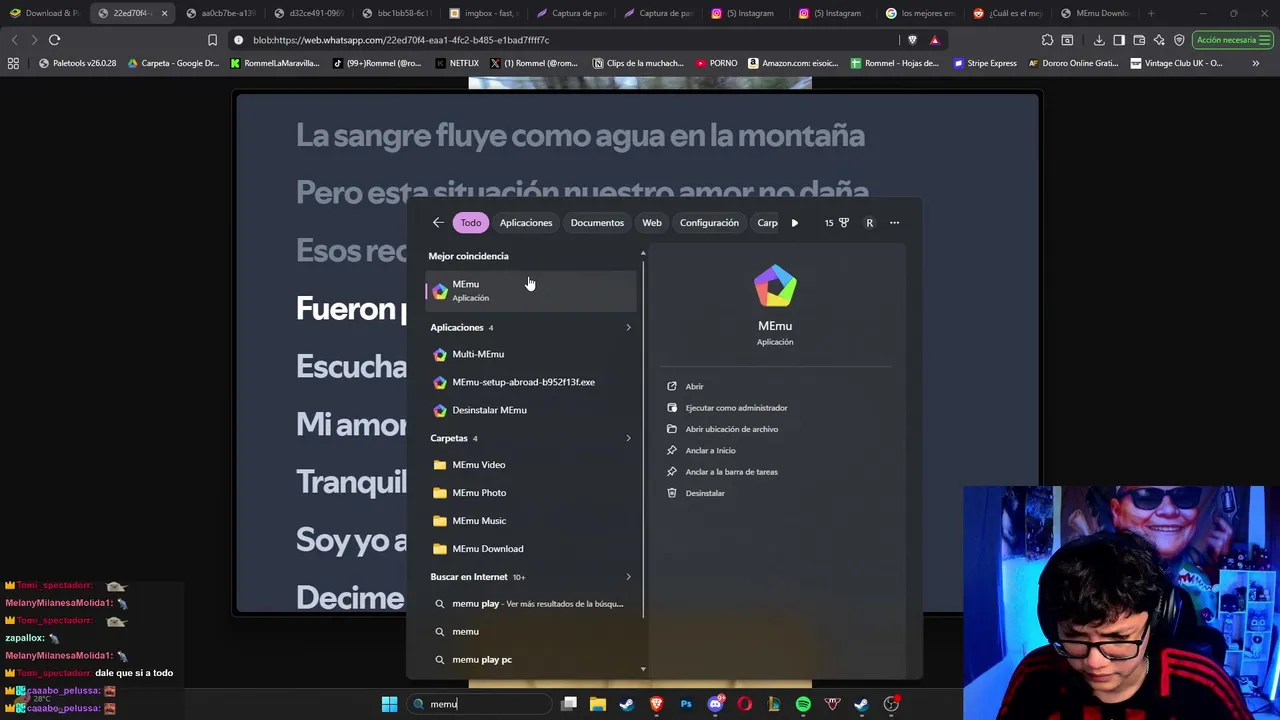Open the R account avatar in search panel
The image size is (1280, 720).
869,223
